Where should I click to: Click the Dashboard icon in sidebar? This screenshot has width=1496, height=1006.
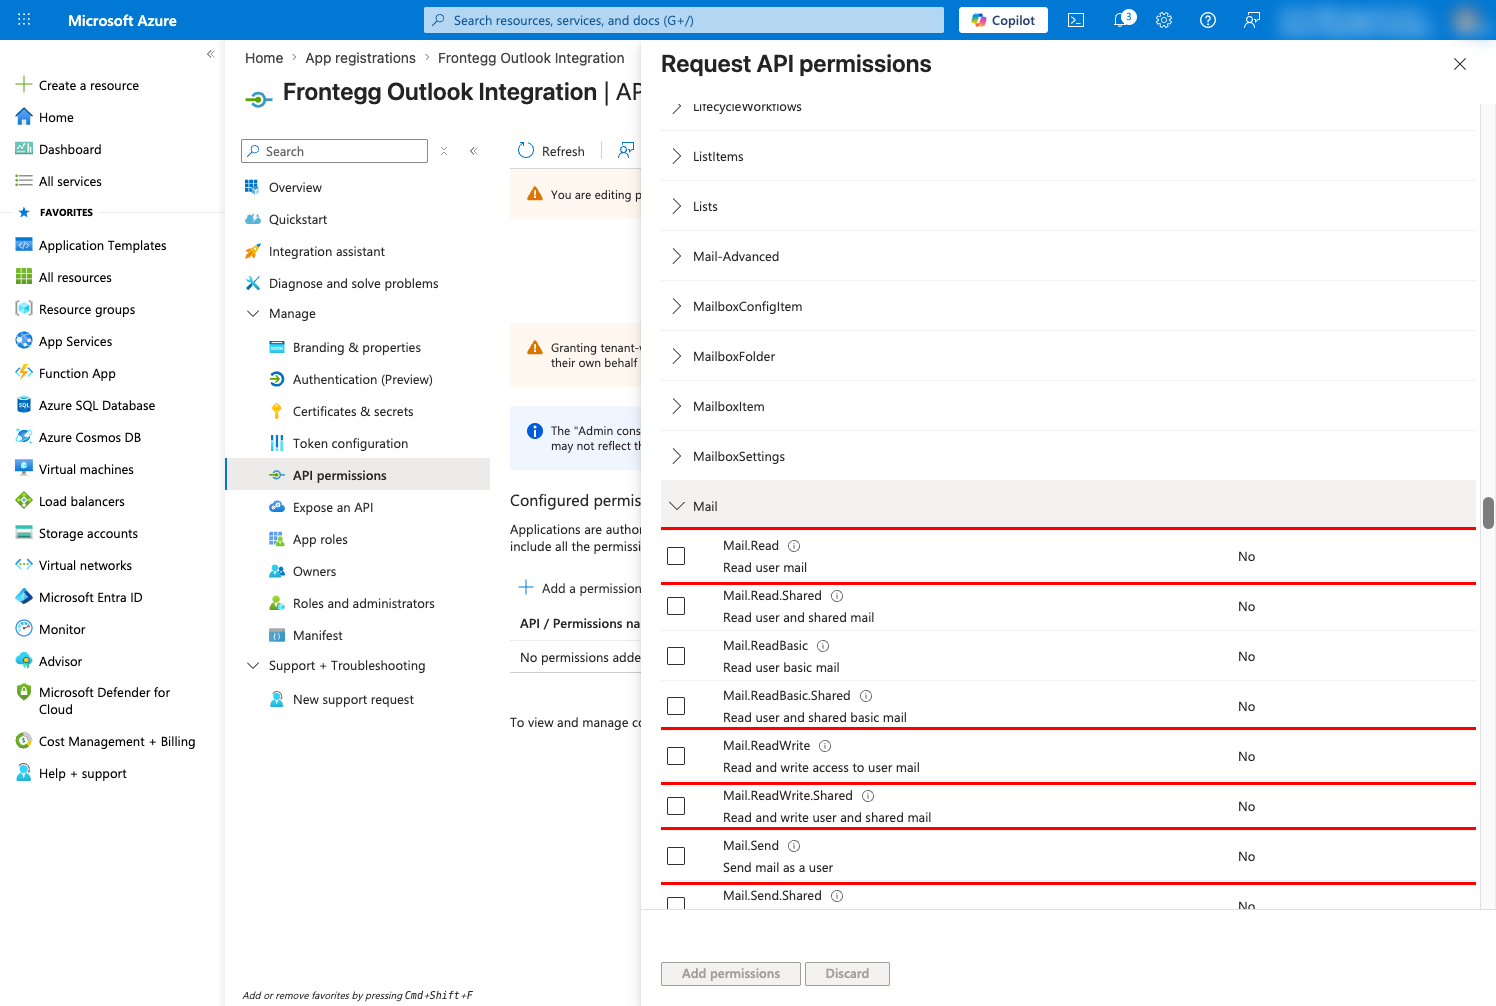24,149
